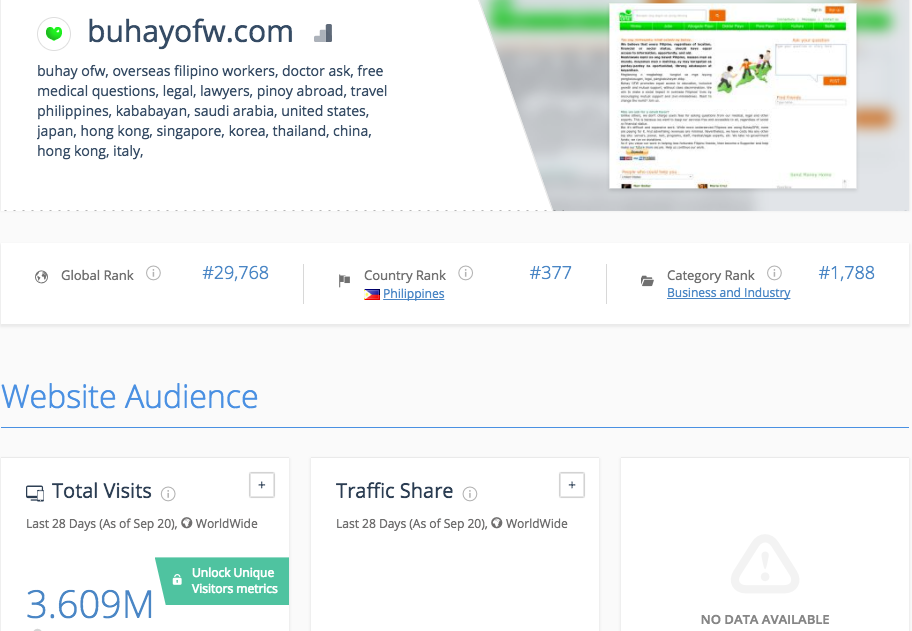Image resolution: width=912 pixels, height=631 pixels.
Task: Click the bar chart icon beside buhayofw.com
Action: (323, 33)
